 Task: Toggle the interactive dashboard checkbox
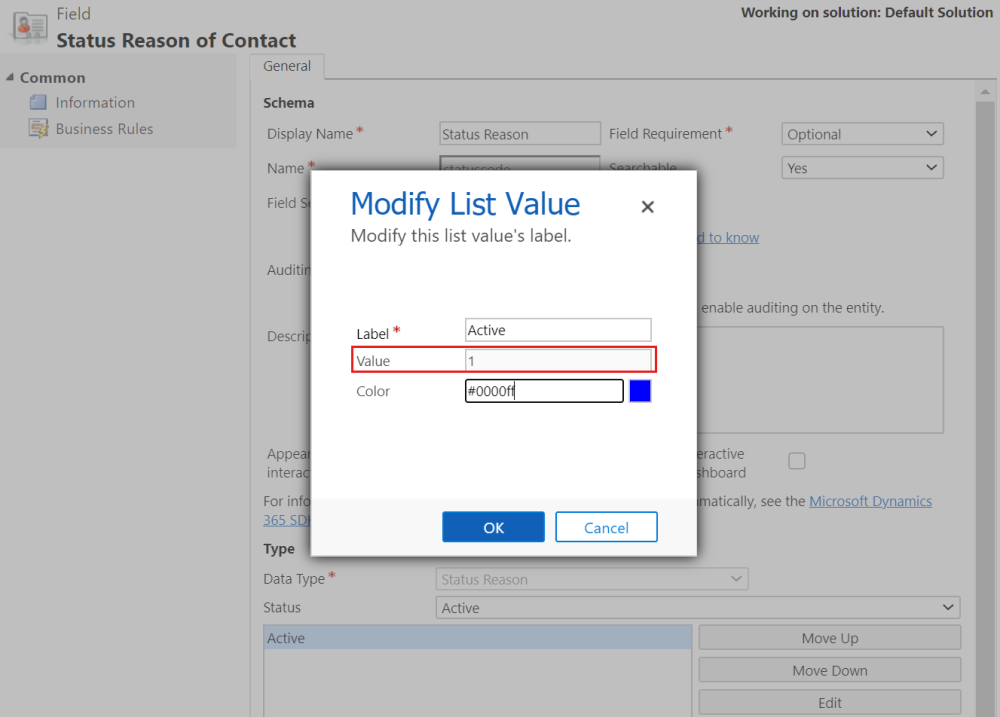point(797,461)
